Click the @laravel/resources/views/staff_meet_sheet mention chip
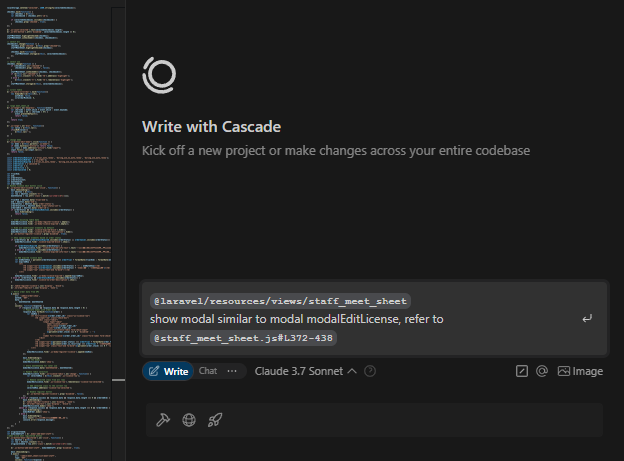Screen dimensions: 624x461 click(x=280, y=301)
